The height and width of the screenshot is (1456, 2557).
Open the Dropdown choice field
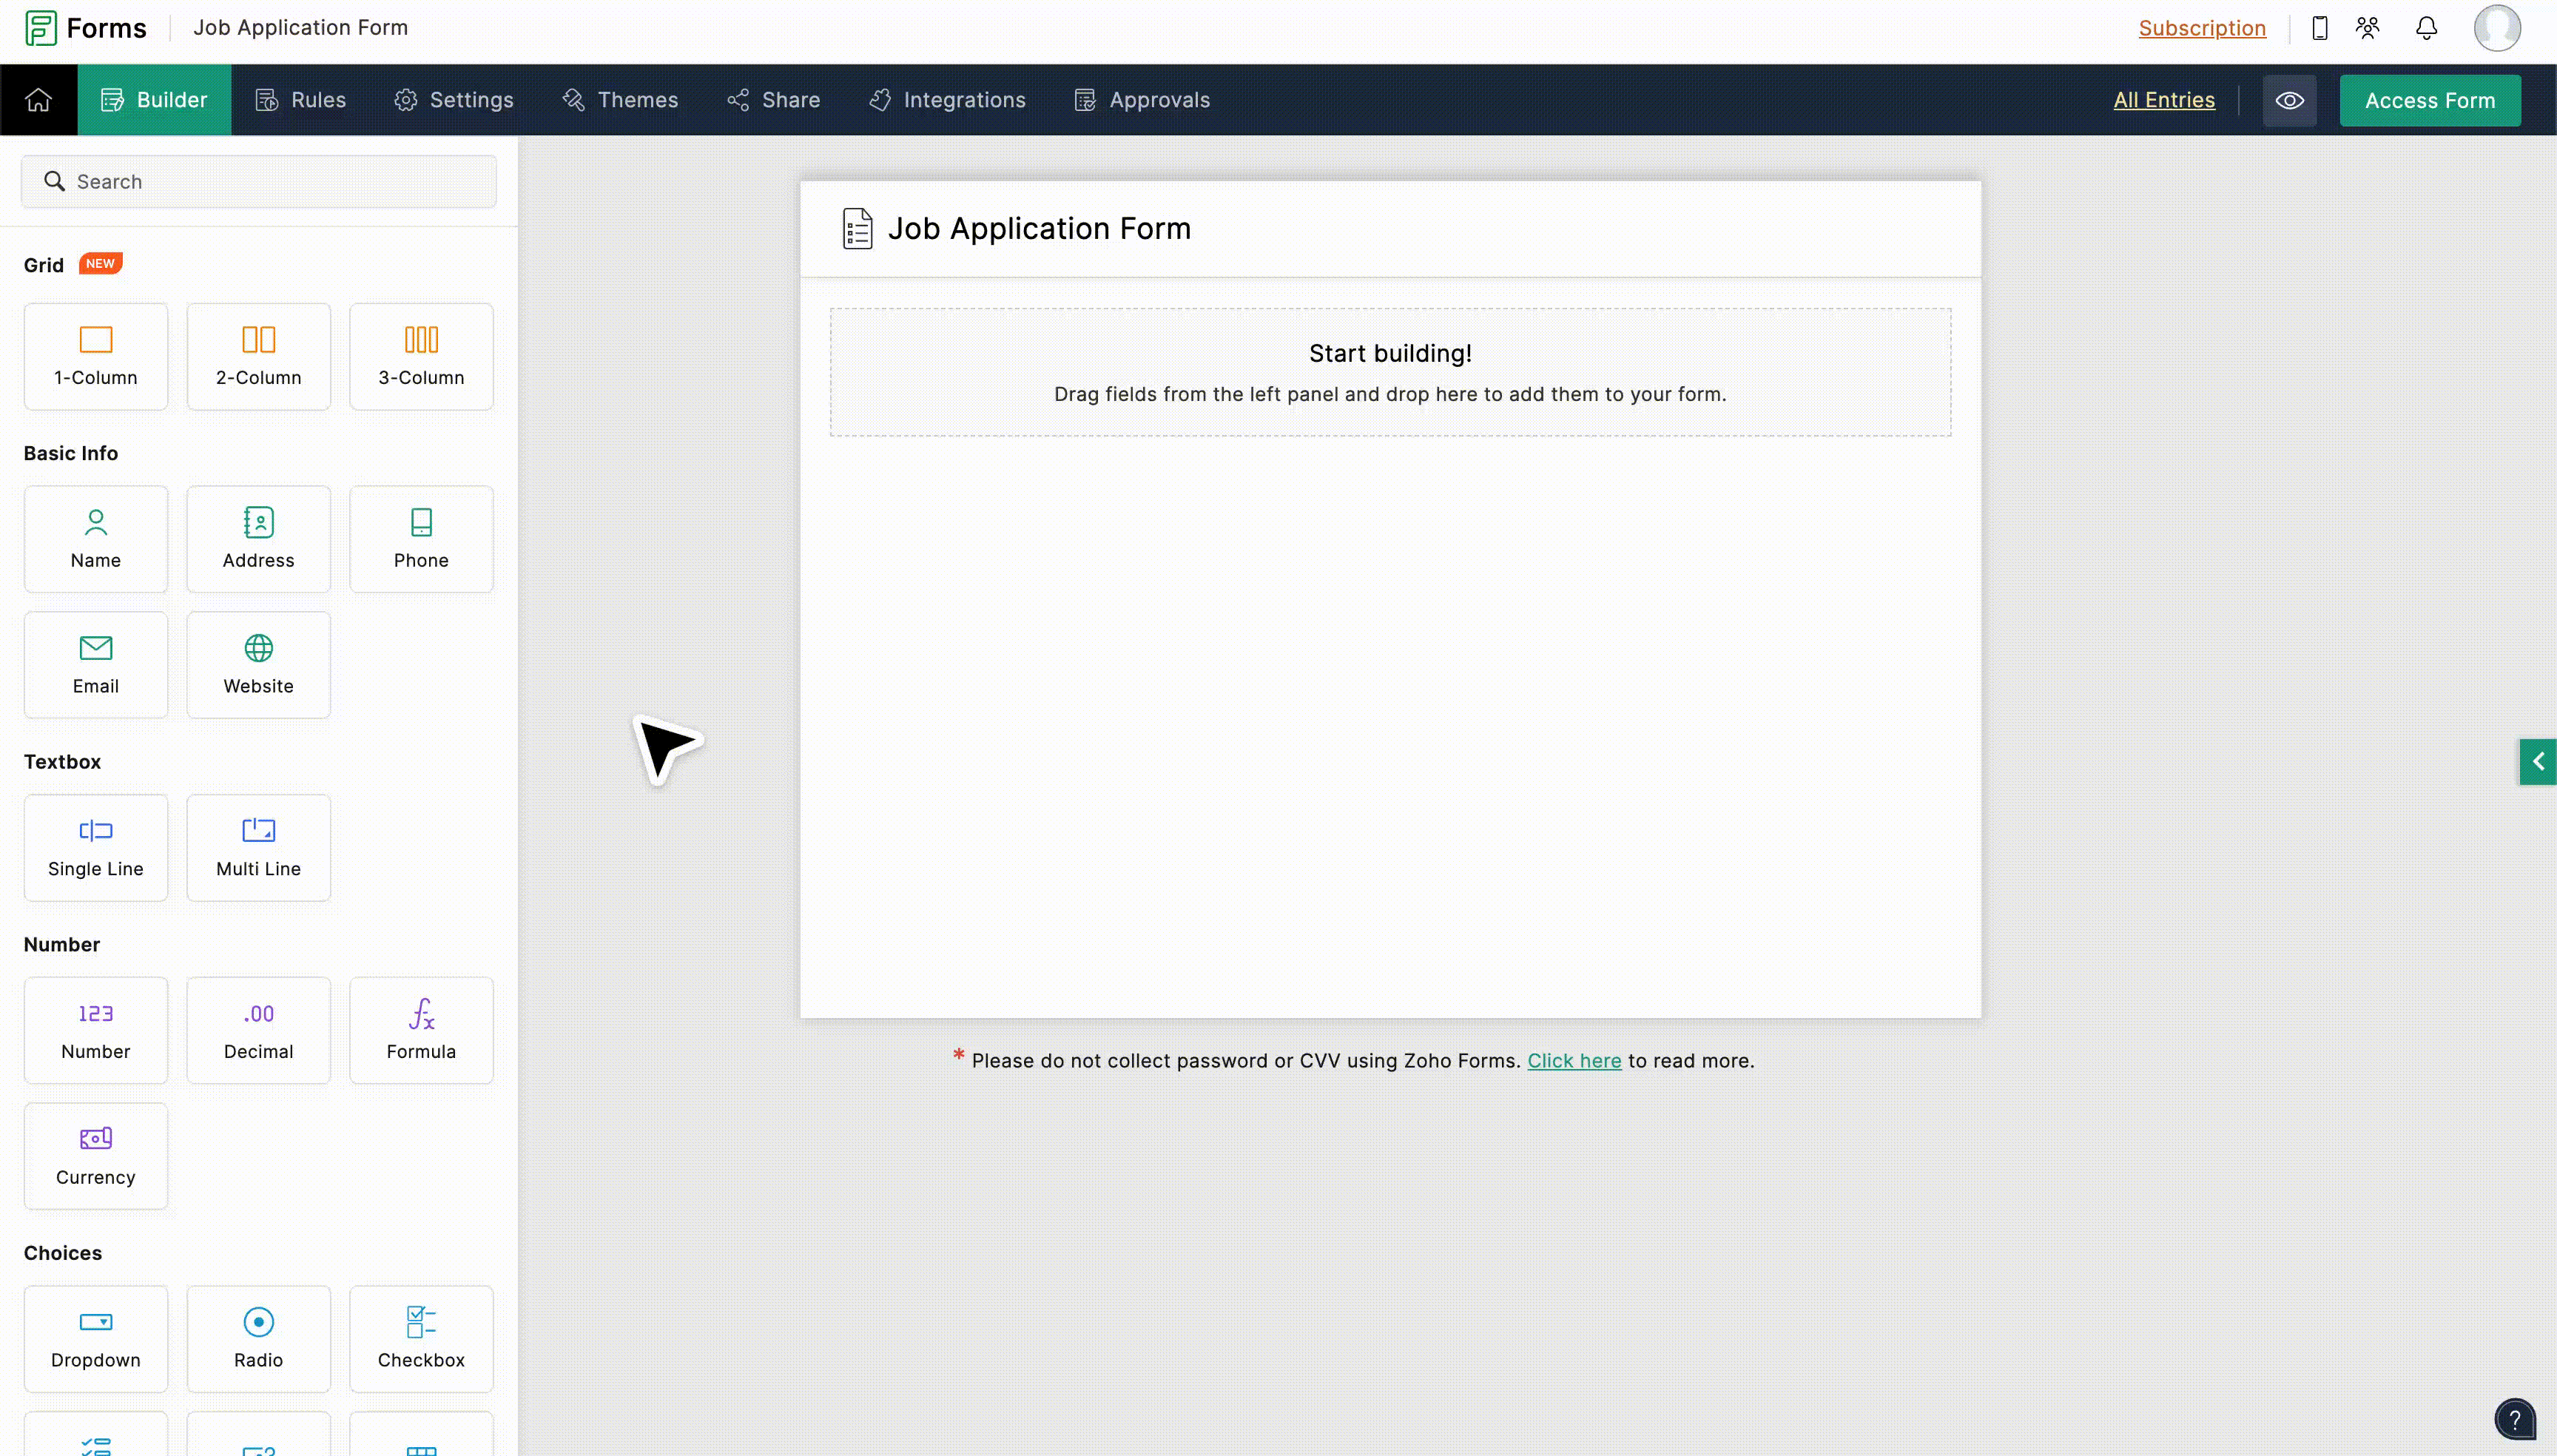[x=95, y=1338]
